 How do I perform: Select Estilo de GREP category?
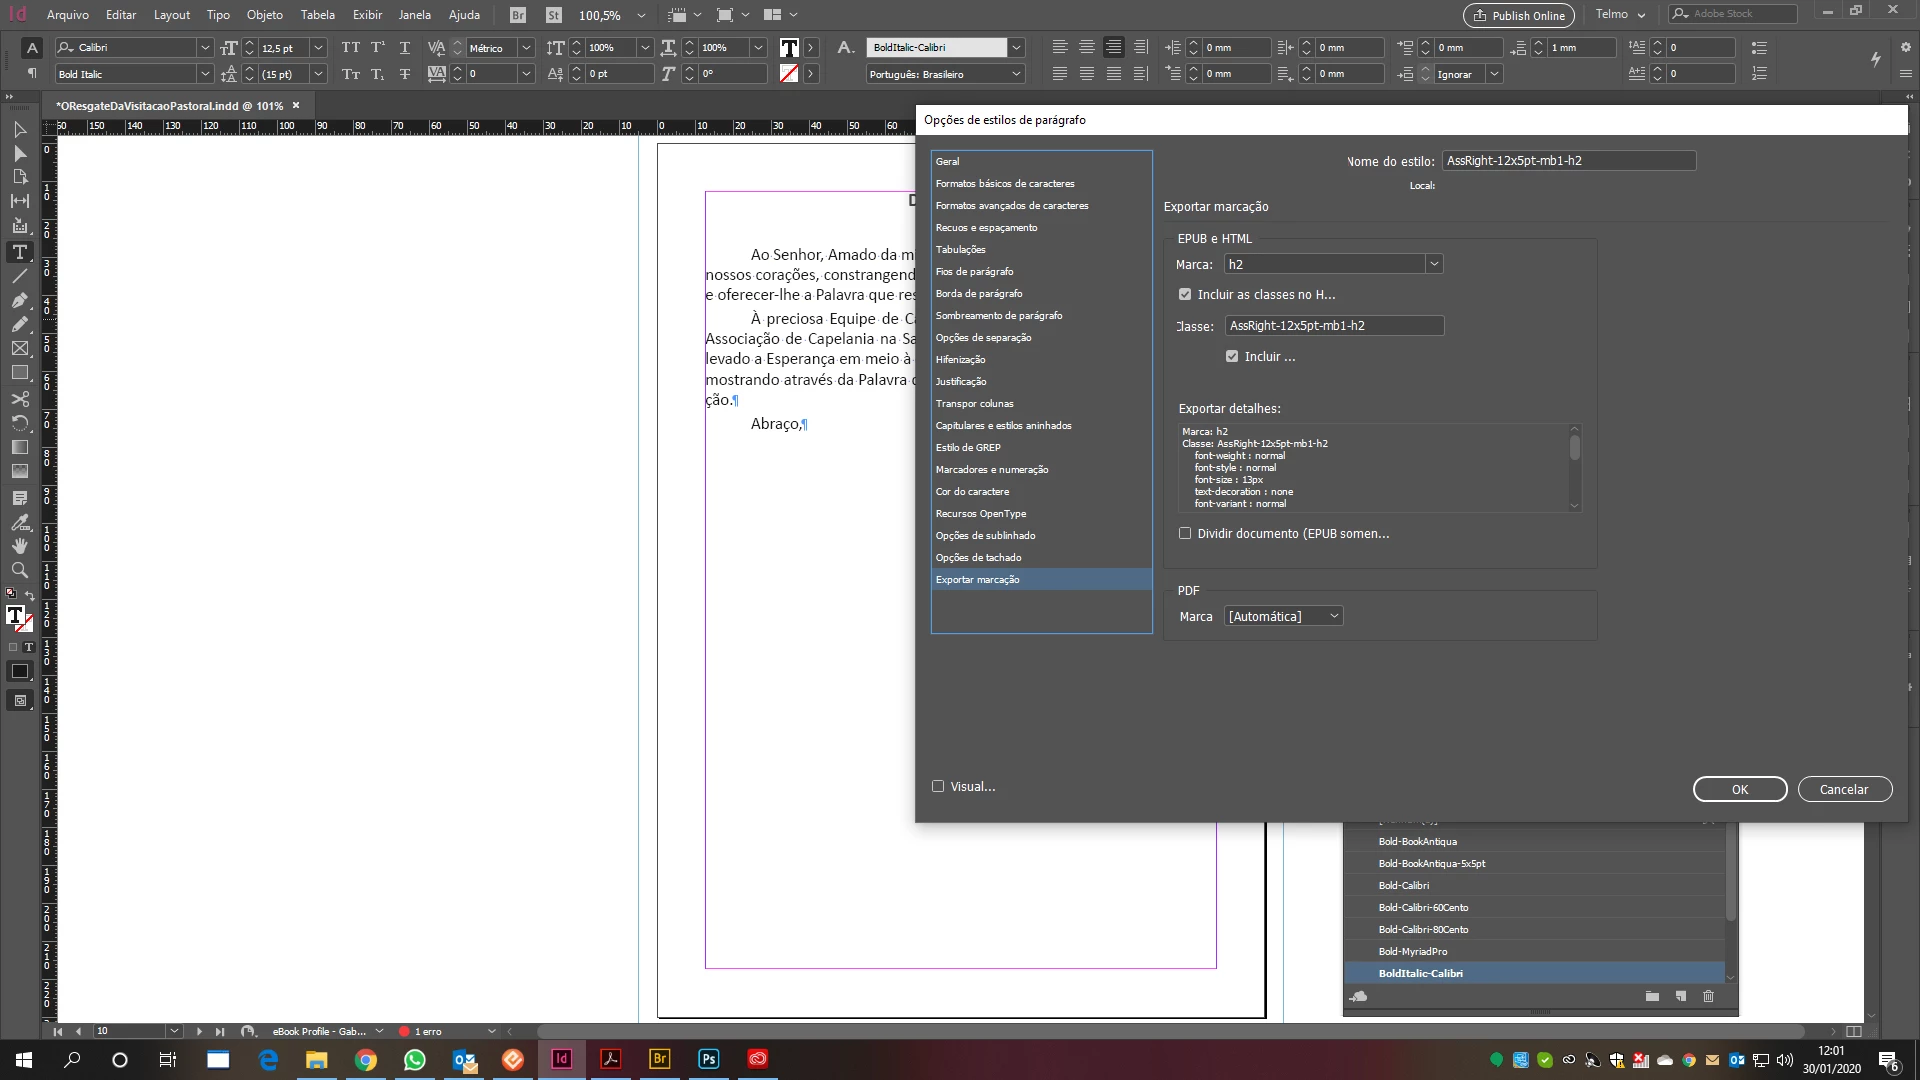(968, 448)
